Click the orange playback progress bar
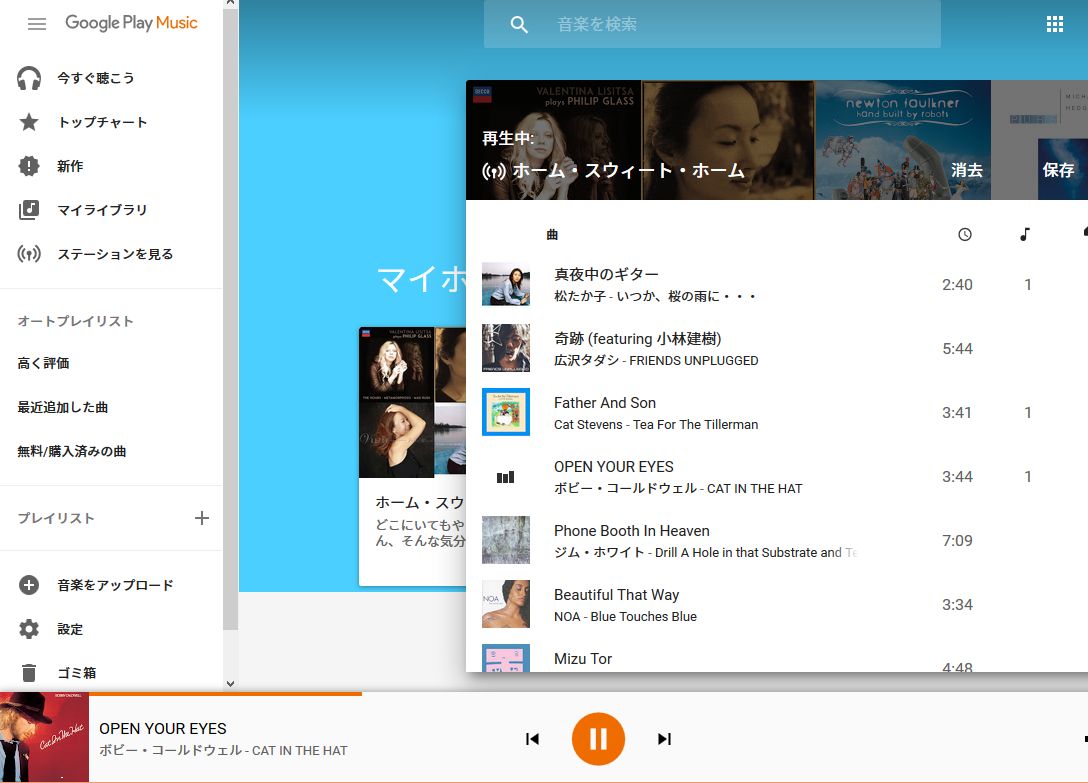Image resolution: width=1088 pixels, height=783 pixels. [x=226, y=693]
